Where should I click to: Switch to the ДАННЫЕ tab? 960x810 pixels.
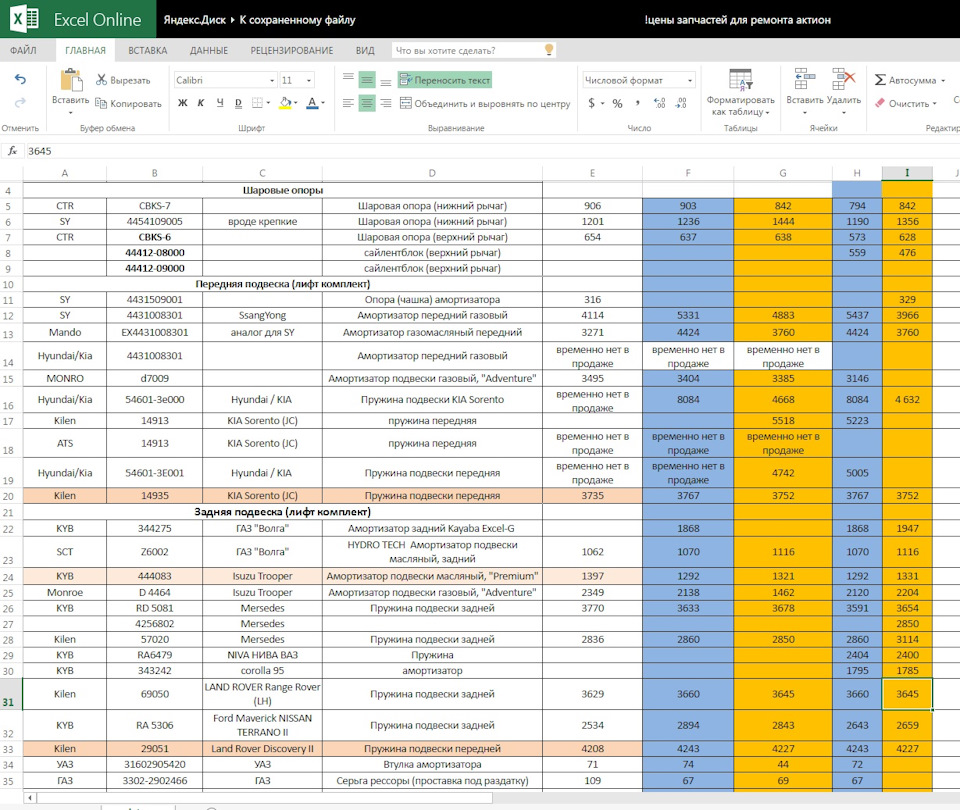[x=209, y=50]
